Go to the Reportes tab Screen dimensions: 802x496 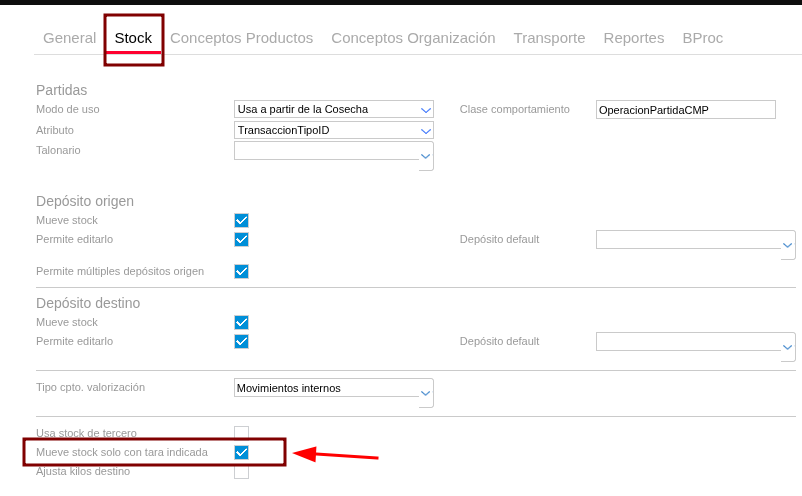tap(633, 38)
